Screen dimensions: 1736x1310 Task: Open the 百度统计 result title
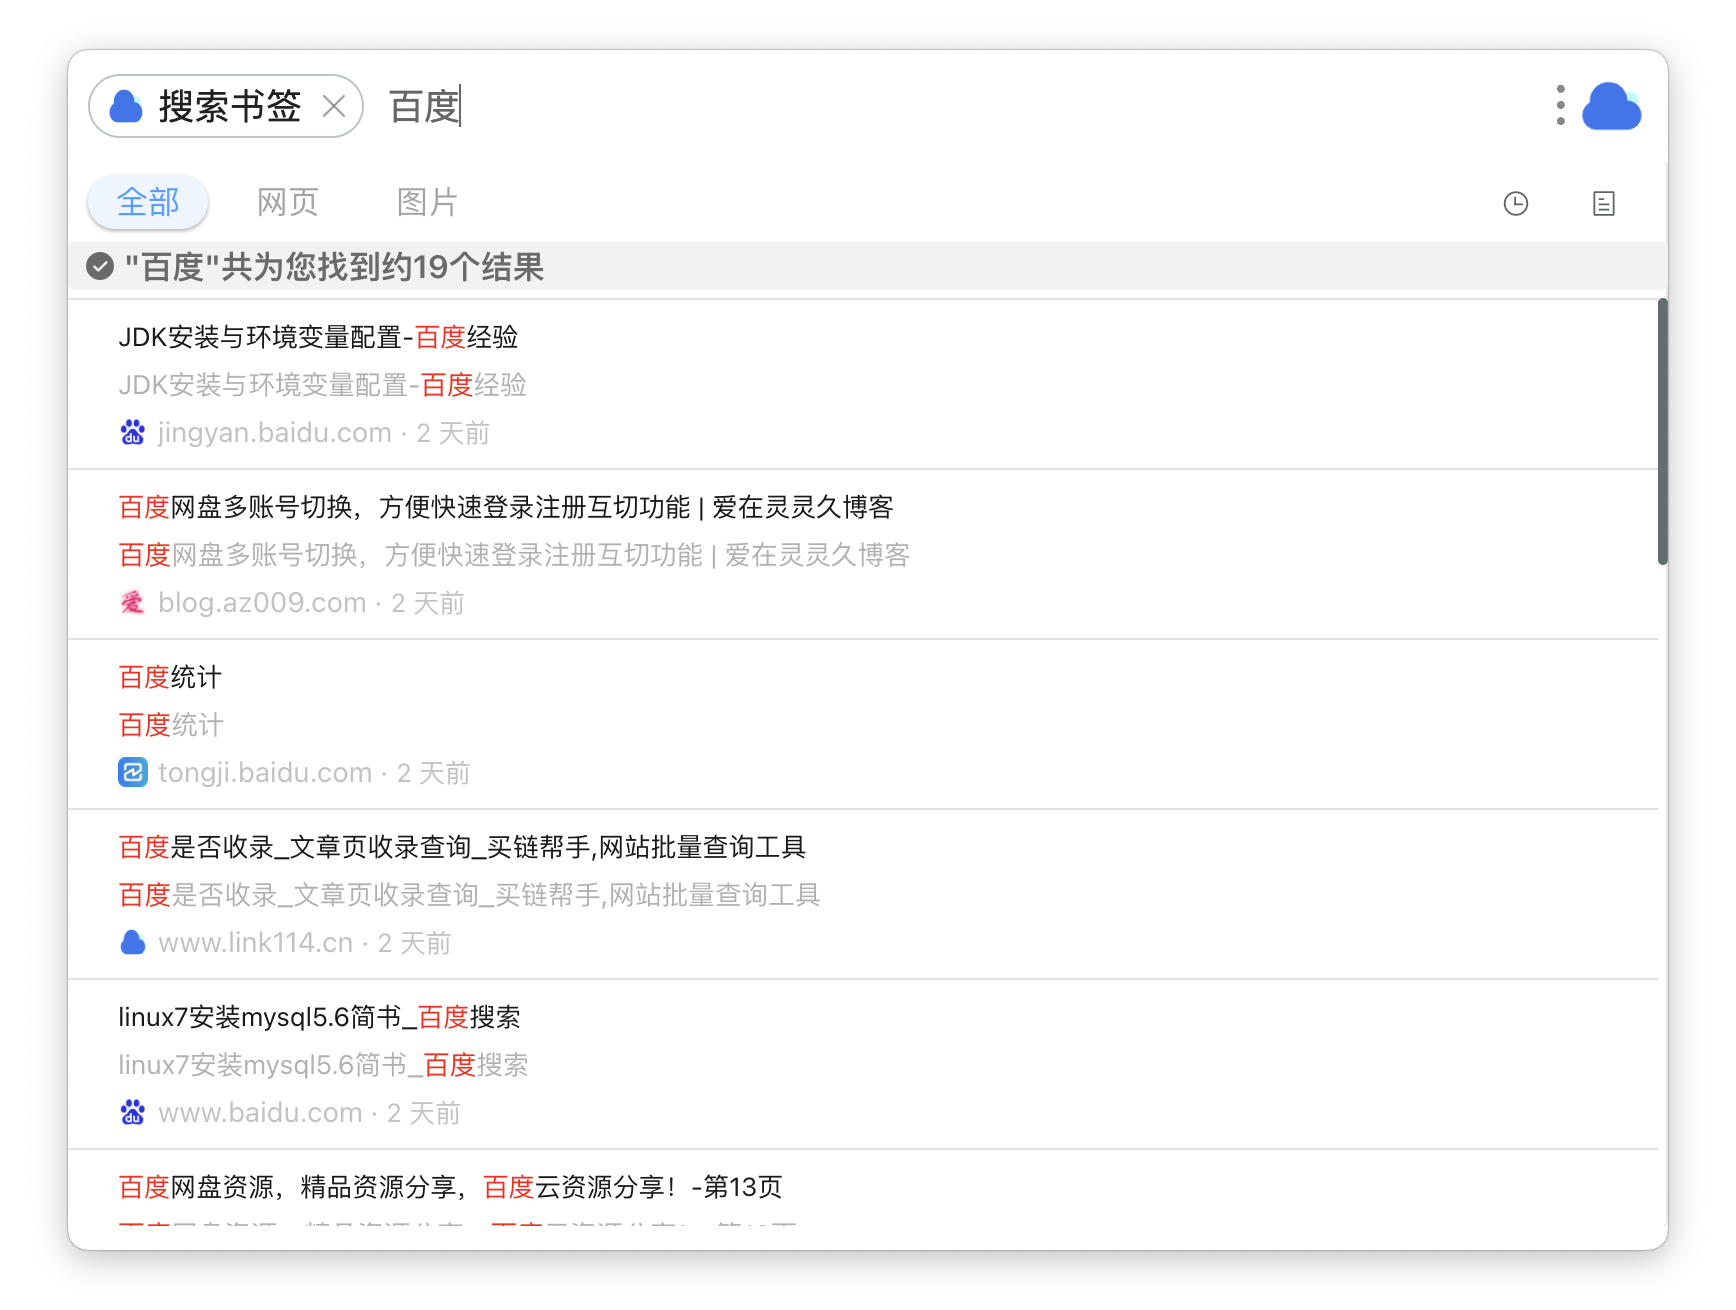pos(170,677)
